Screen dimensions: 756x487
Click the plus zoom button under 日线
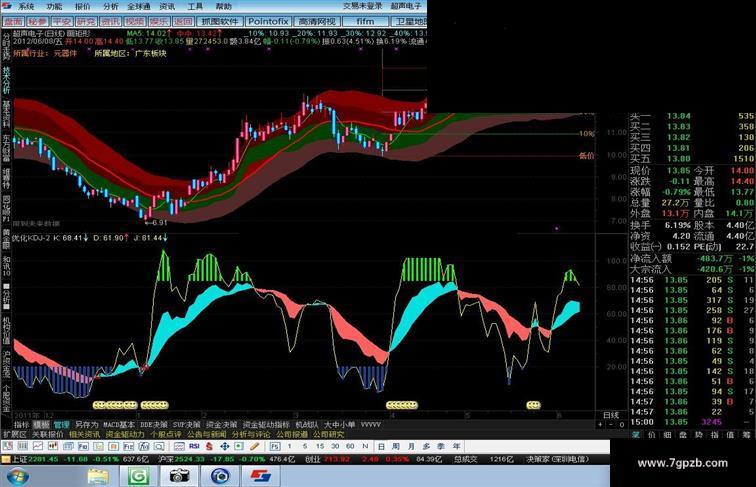click(600, 425)
